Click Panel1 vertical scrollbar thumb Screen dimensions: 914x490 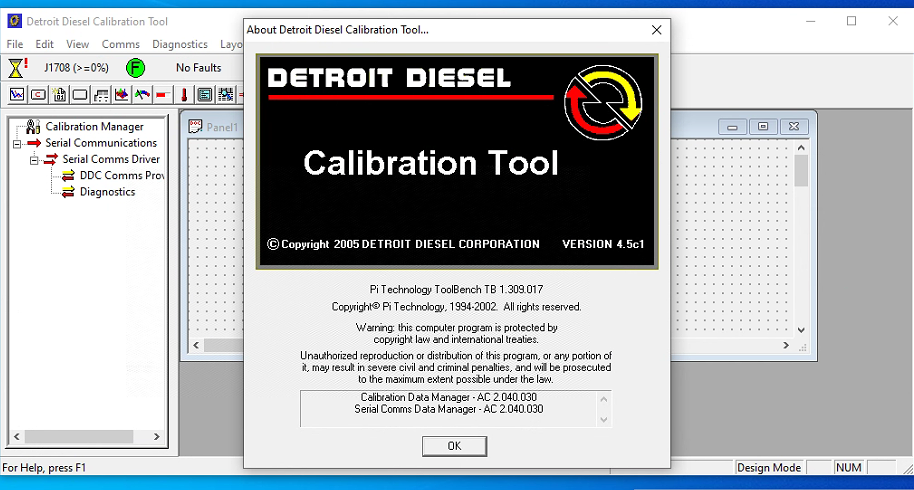tap(801, 171)
